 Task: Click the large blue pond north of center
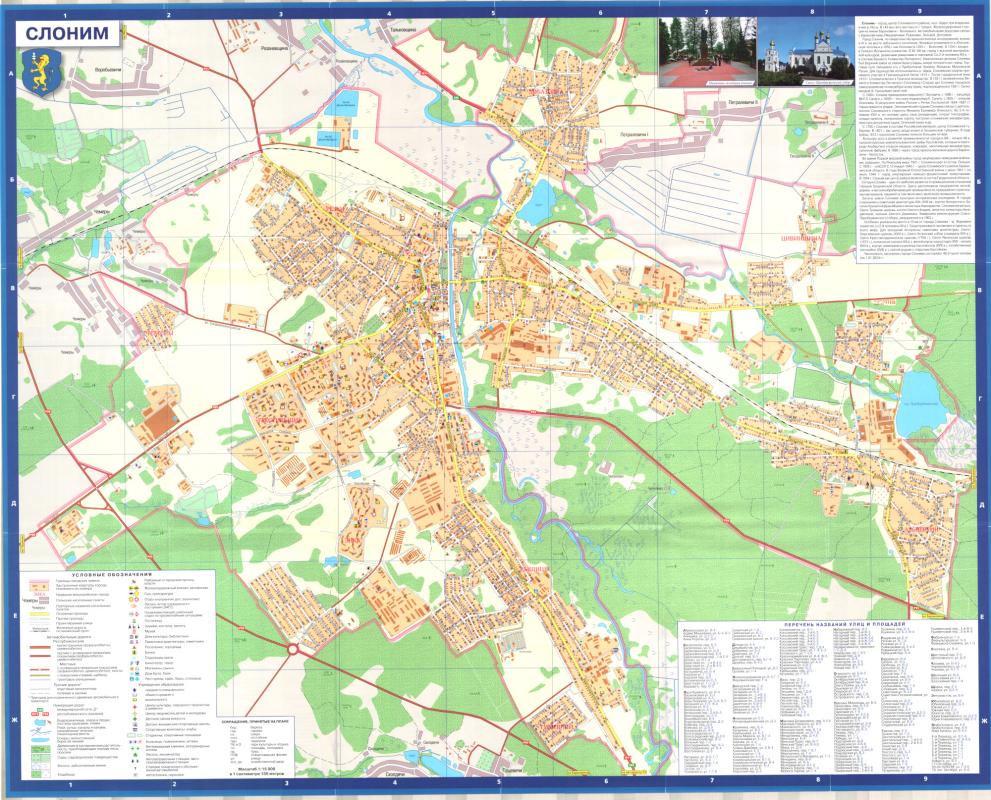point(541,196)
